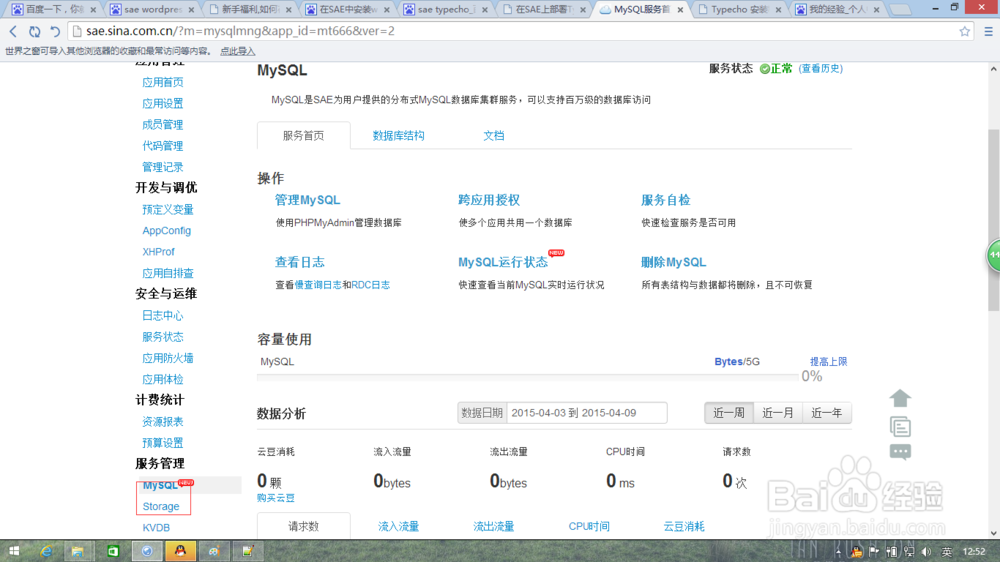Open 日志中心 in sidebar
The width and height of the screenshot is (1000, 562).
[x=163, y=315]
